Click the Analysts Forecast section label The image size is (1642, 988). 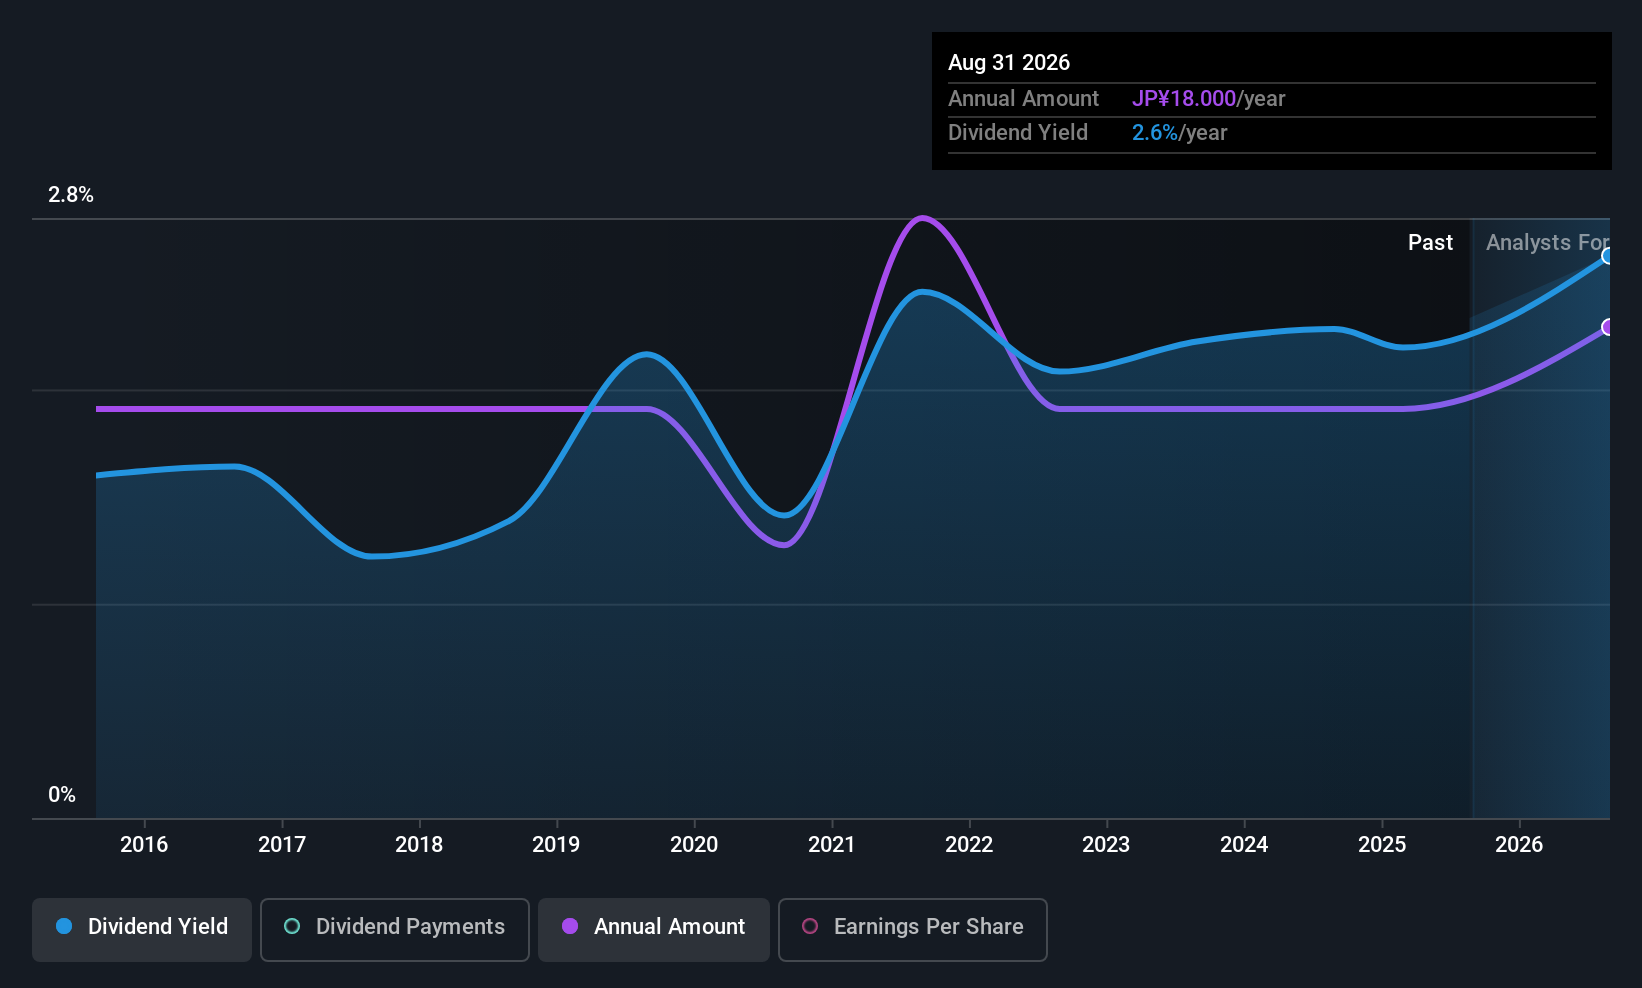pos(1546,243)
